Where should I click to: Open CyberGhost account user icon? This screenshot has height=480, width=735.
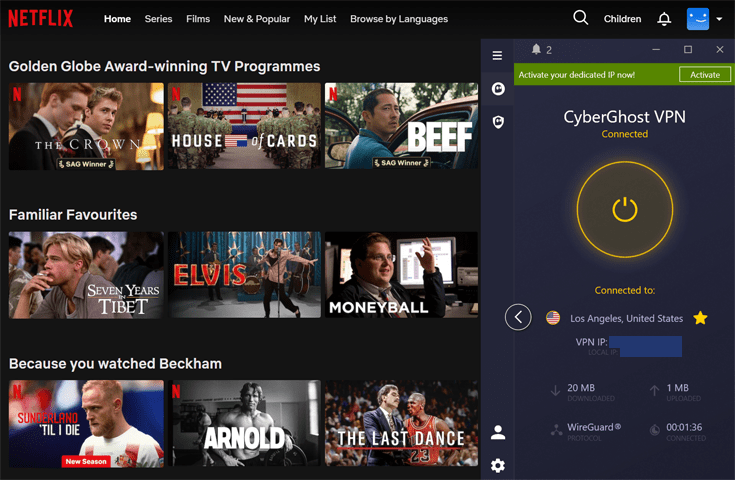[x=498, y=432]
